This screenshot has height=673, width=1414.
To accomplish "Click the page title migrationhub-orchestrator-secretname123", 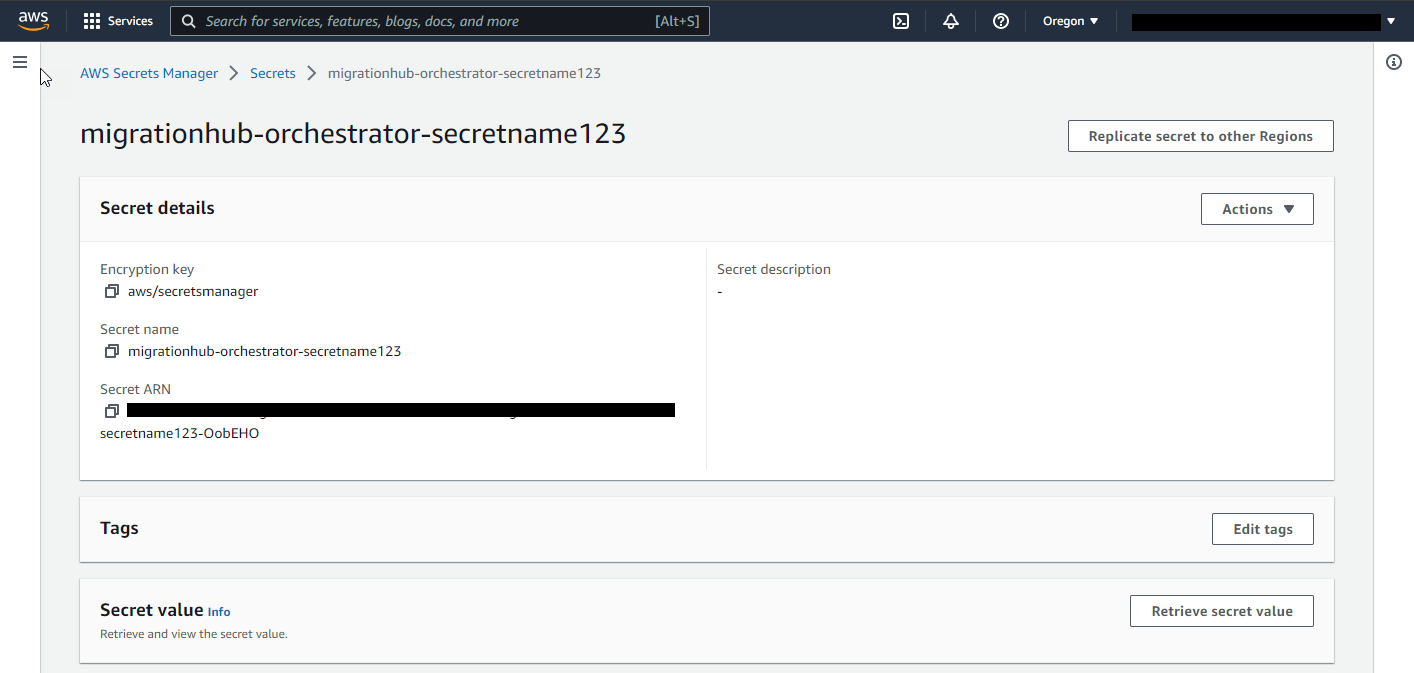I will (353, 134).
